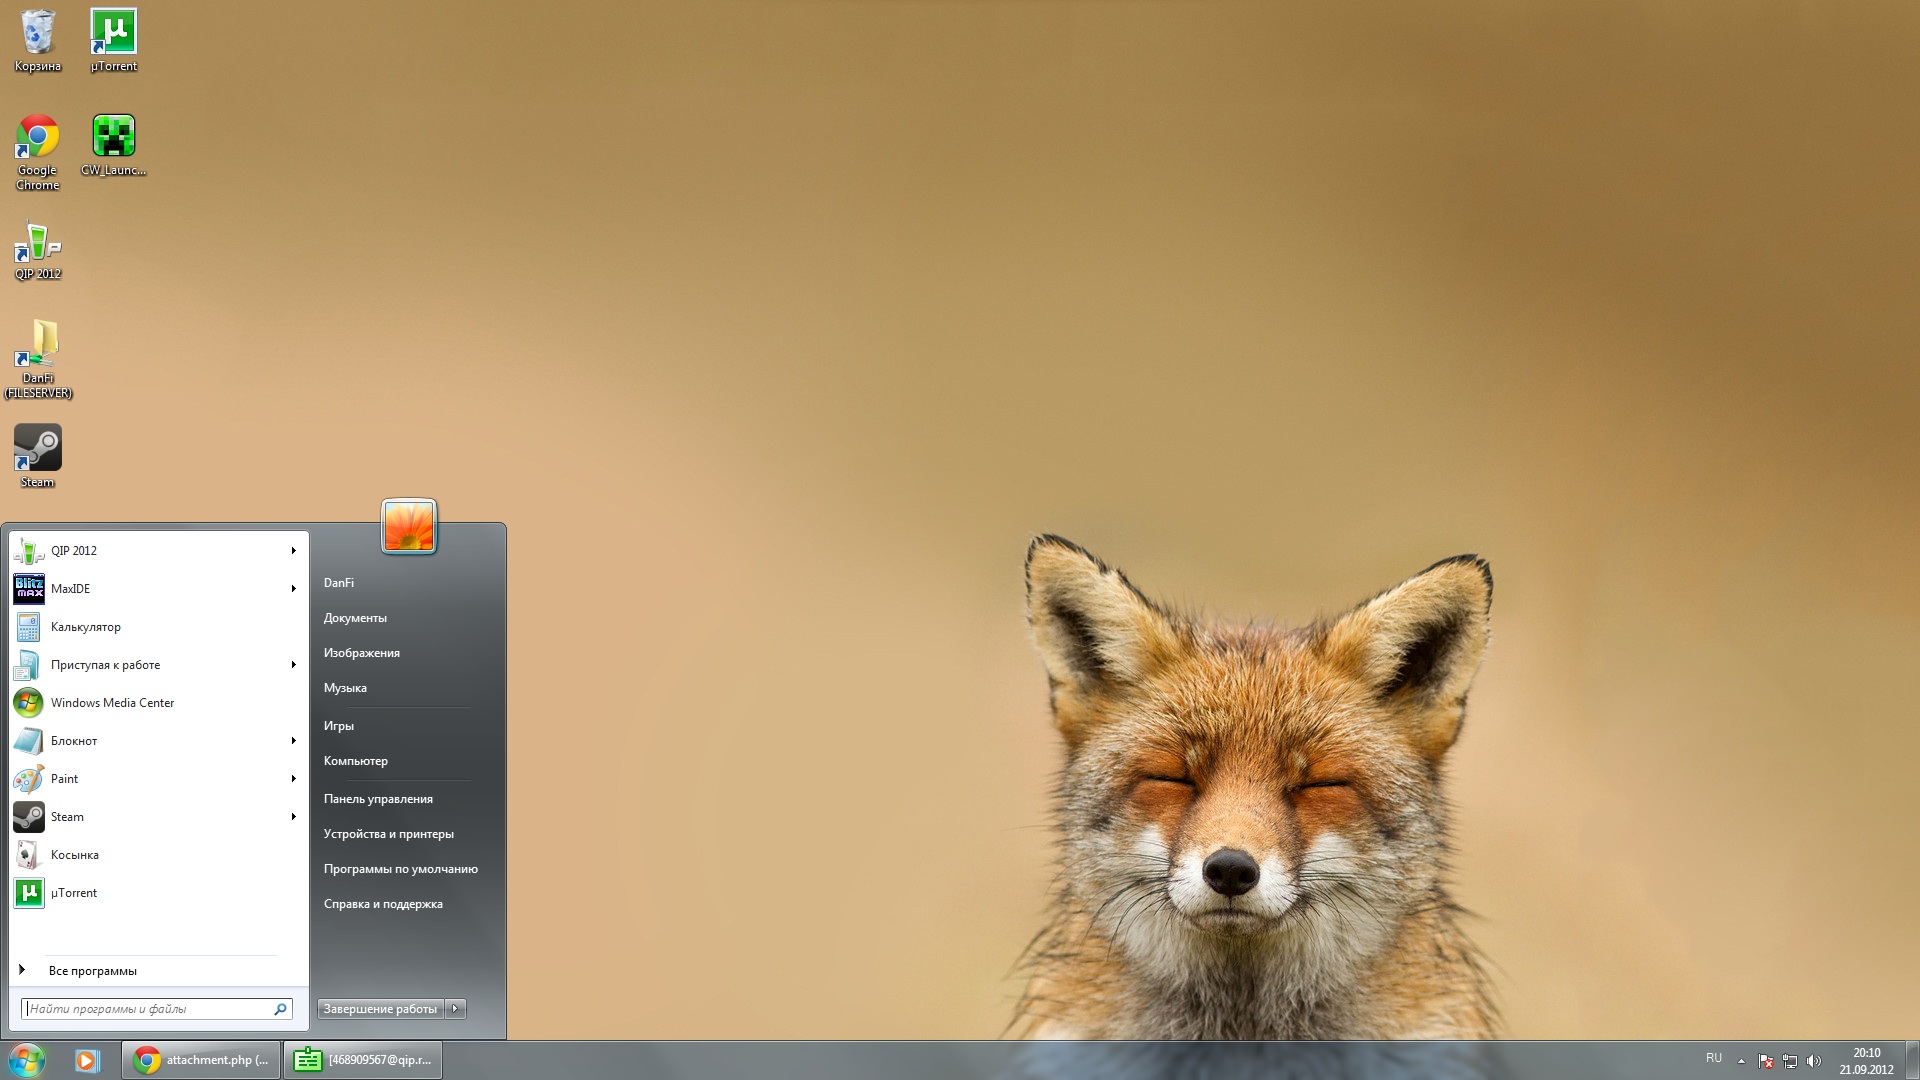
Task: Launch the CW_Launcher Minecraft creeper icon
Action: (113, 138)
